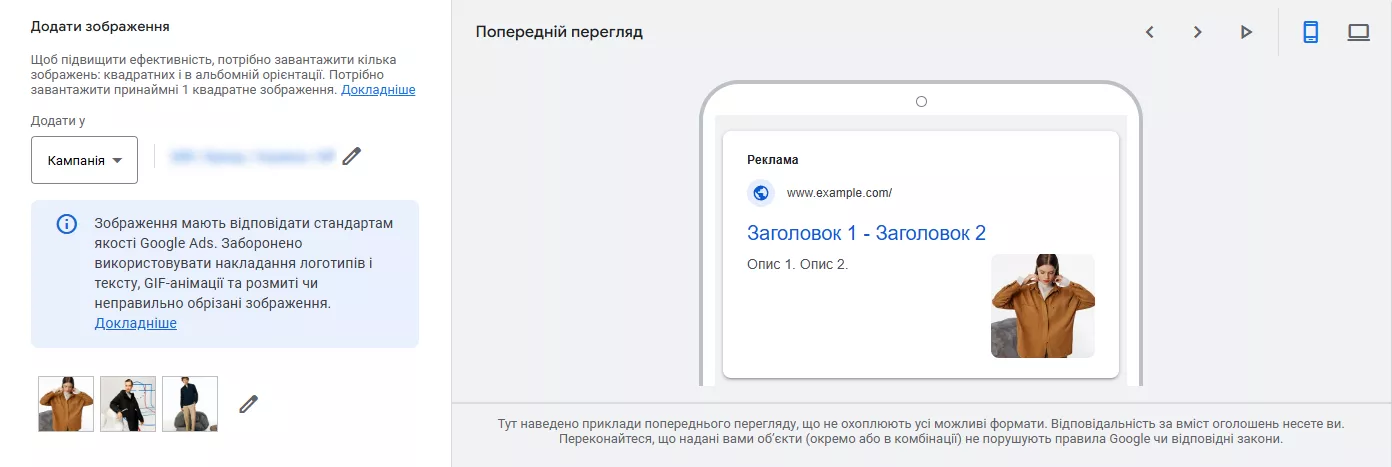
Task: Click the globe icon in the ad preview
Action: (x=761, y=193)
